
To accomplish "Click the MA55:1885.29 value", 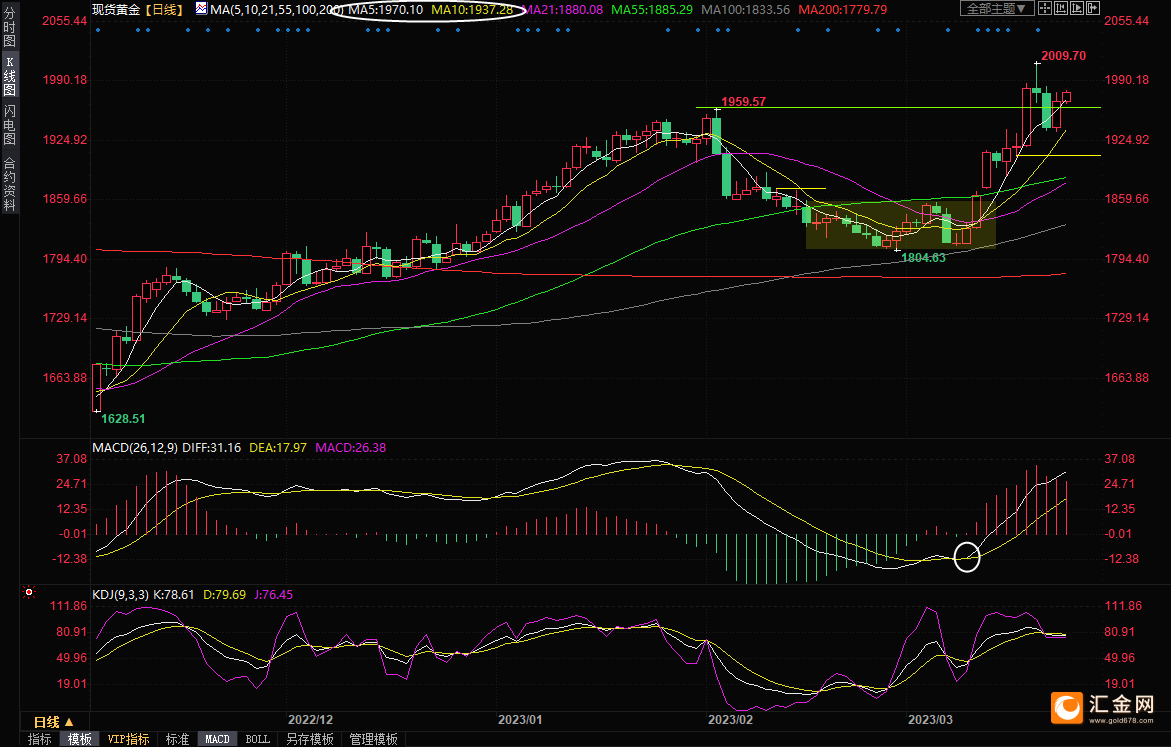I will [652, 10].
